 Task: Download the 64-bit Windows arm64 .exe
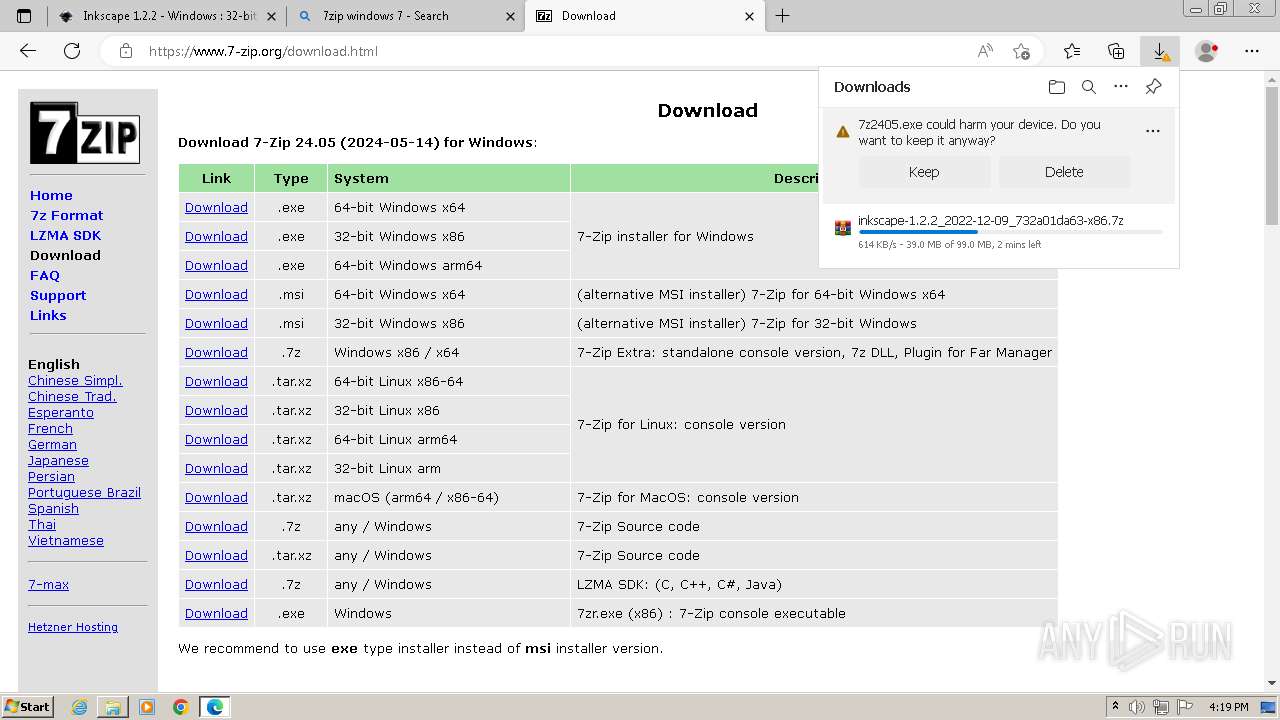click(x=216, y=265)
